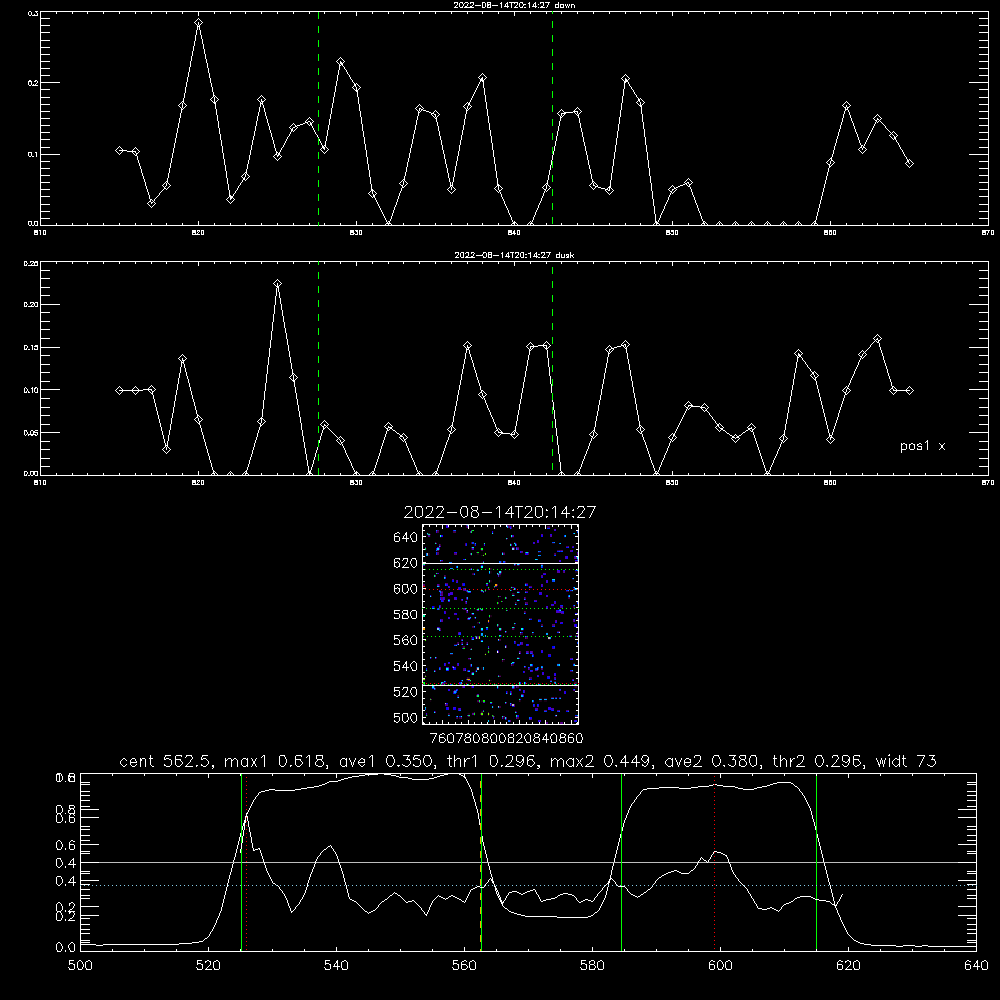Click the green vertical line at 615 in bottom plot
Image resolution: width=1000 pixels, height=1000 pixels.
pos(816,861)
